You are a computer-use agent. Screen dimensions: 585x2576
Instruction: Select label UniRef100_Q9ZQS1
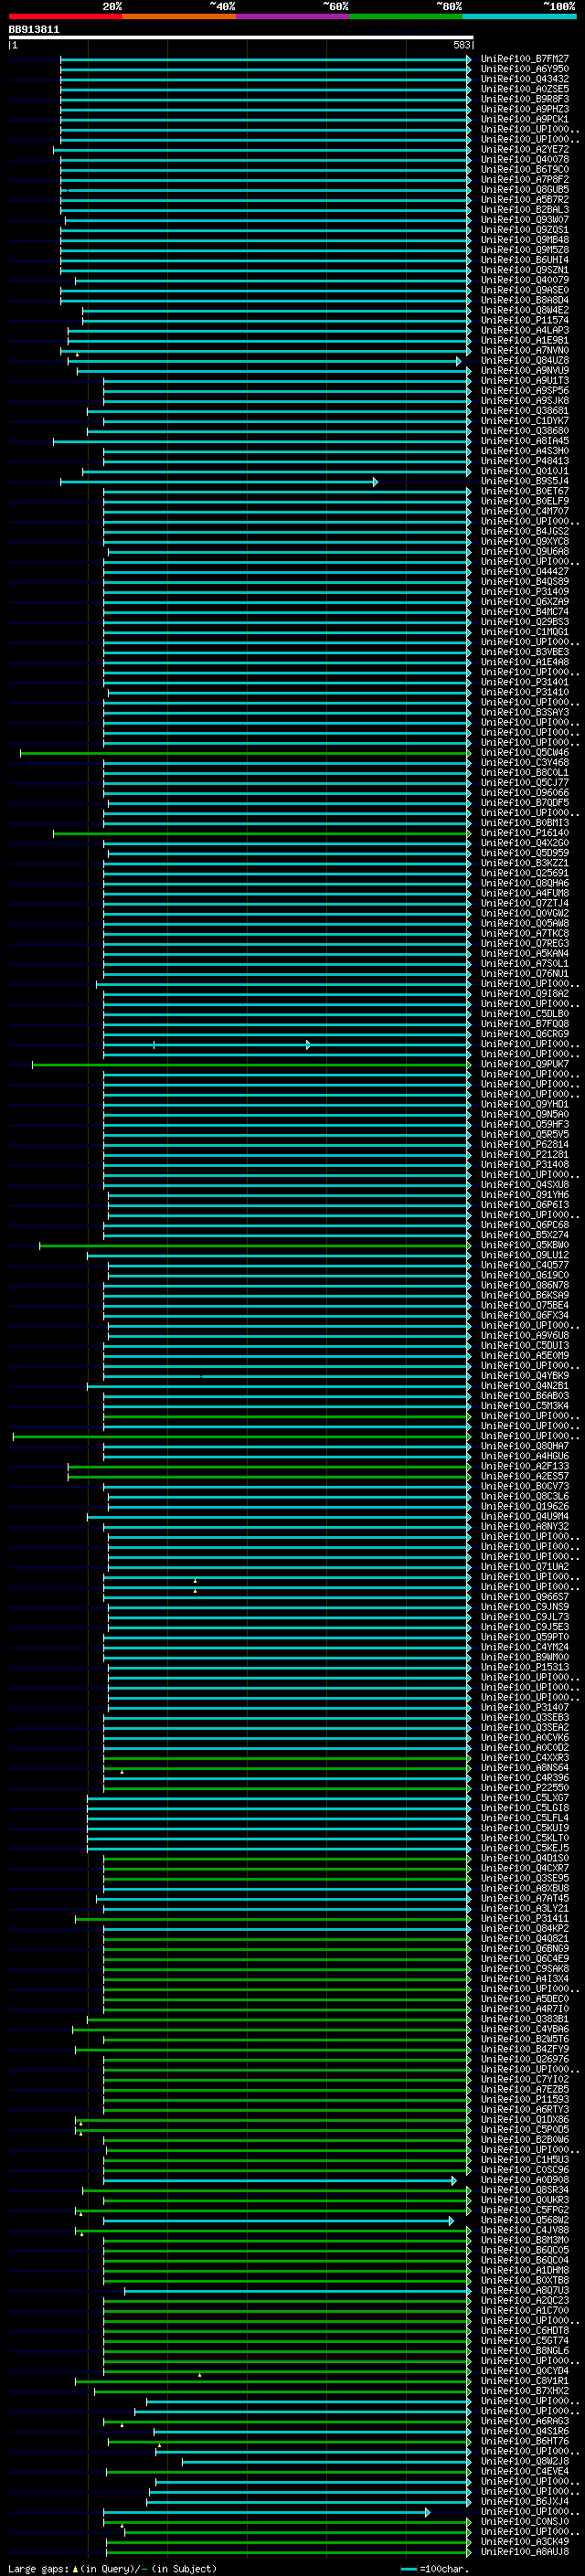click(525, 230)
